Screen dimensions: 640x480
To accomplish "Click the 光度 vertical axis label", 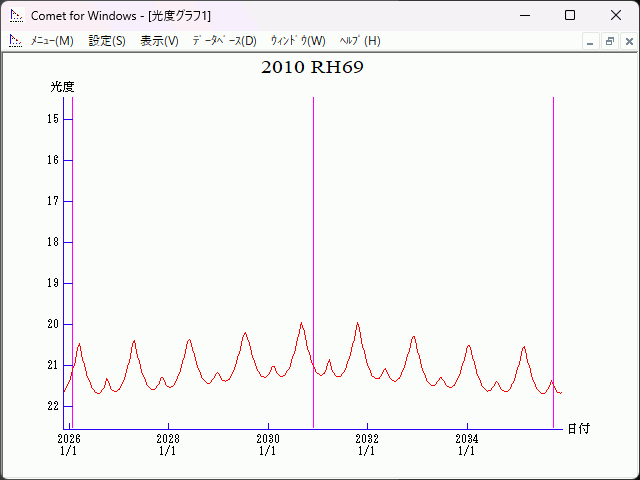I will tap(63, 87).
